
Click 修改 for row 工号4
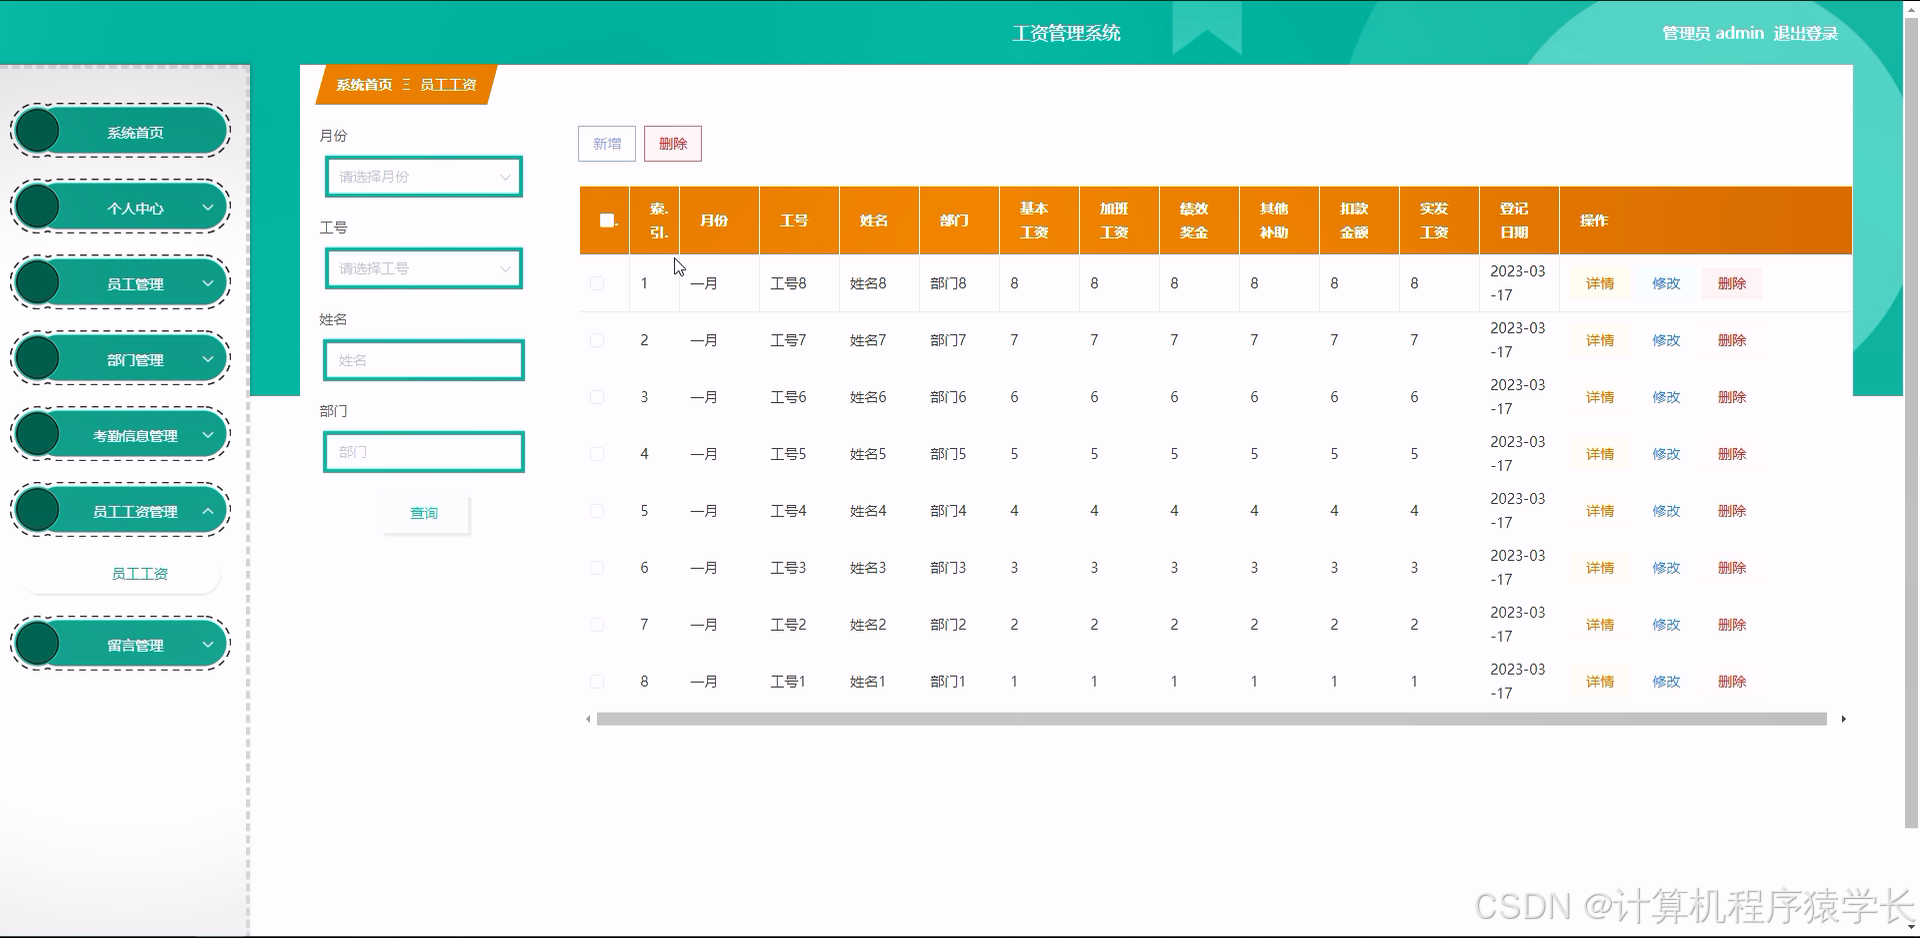tap(1666, 511)
